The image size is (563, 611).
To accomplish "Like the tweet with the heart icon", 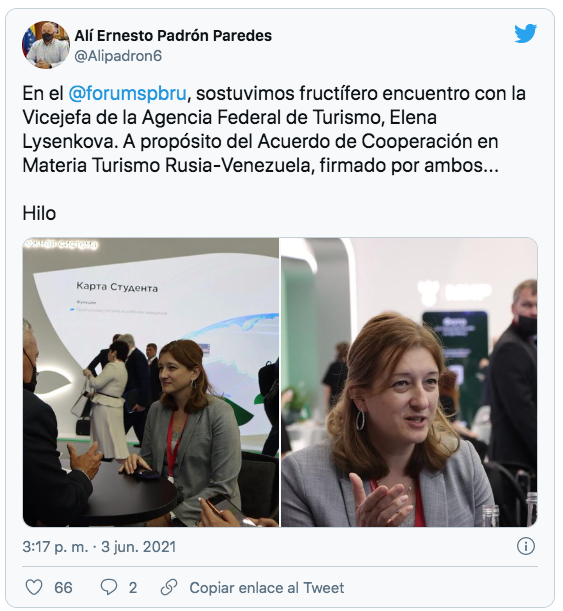I will 34,587.
